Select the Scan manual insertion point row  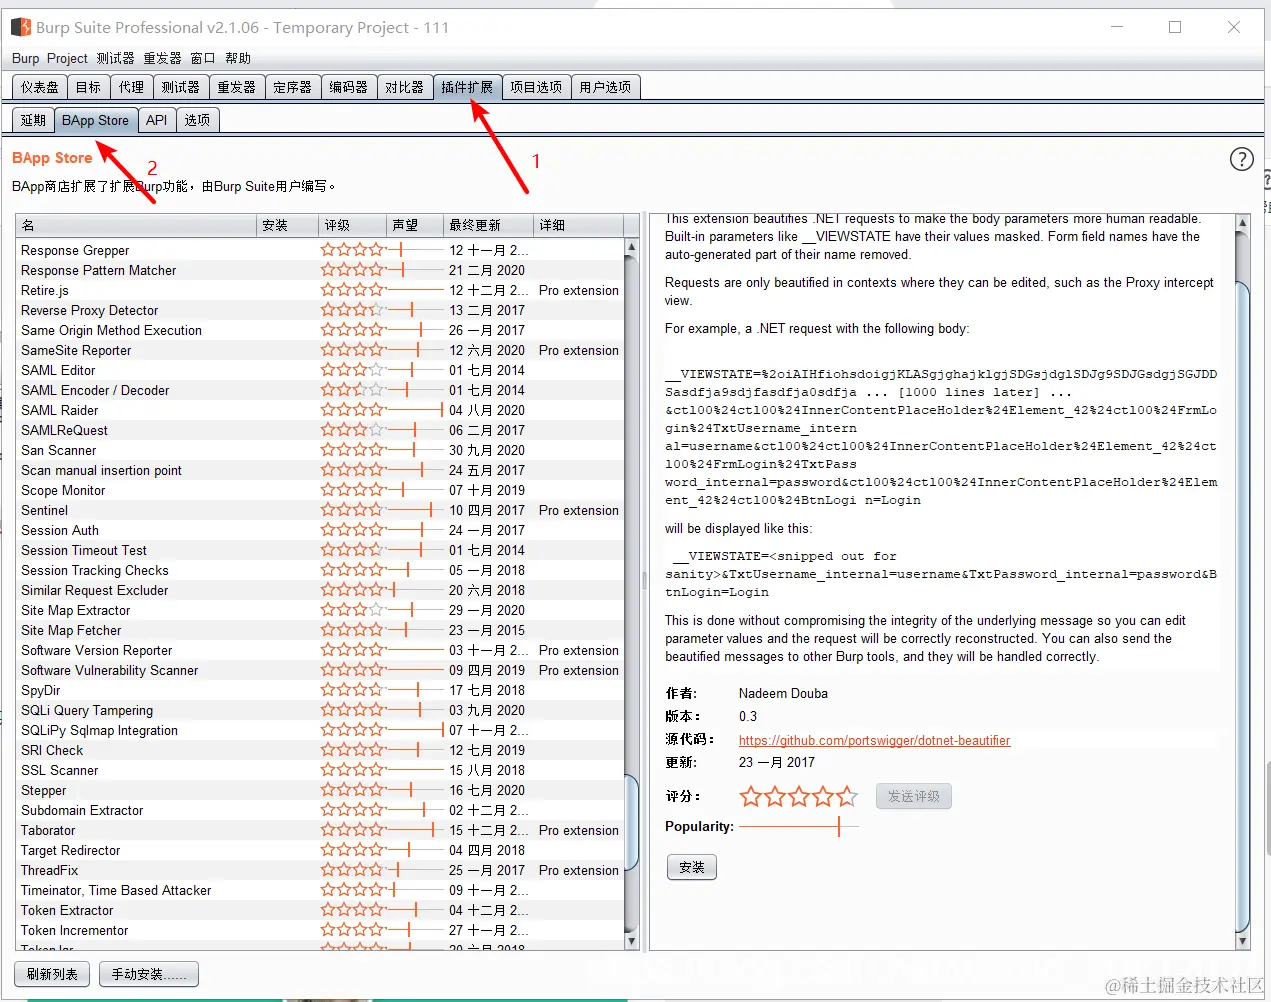pyautogui.click(x=320, y=470)
